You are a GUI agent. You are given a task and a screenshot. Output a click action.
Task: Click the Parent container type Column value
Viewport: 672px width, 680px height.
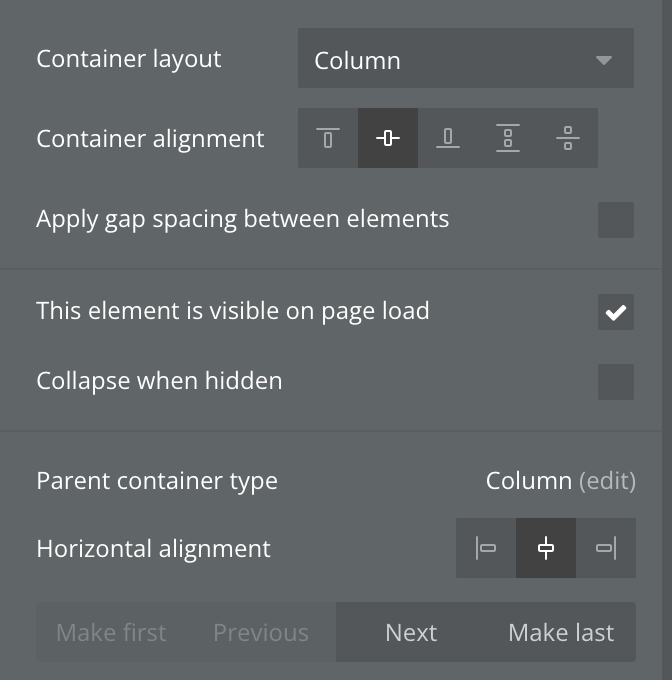point(528,481)
